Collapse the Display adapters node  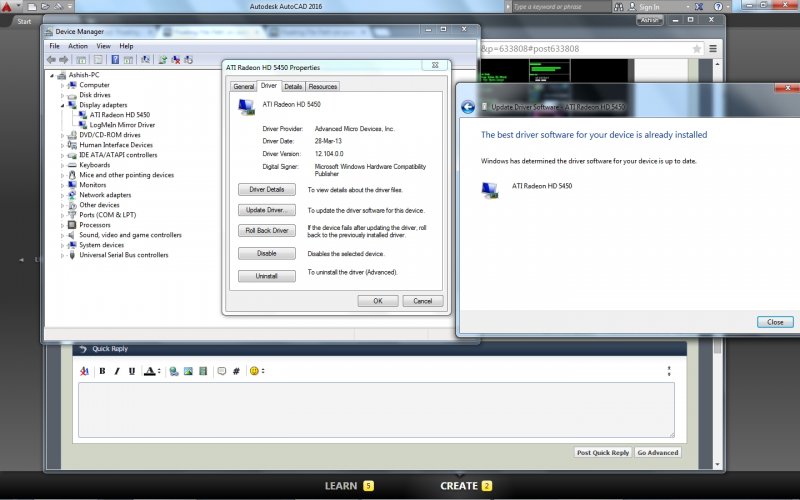pos(62,105)
